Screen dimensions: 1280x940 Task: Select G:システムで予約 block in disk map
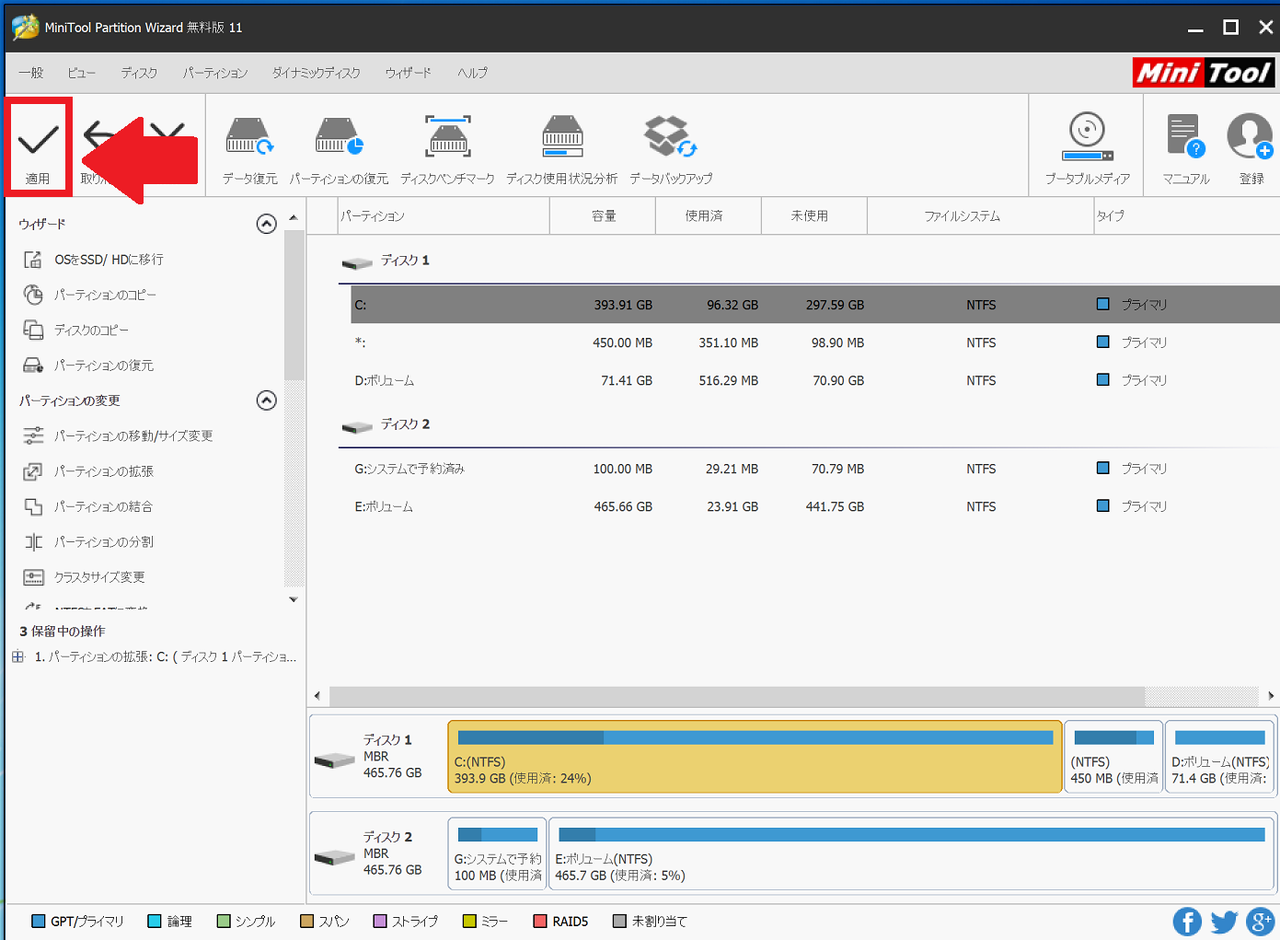point(497,854)
